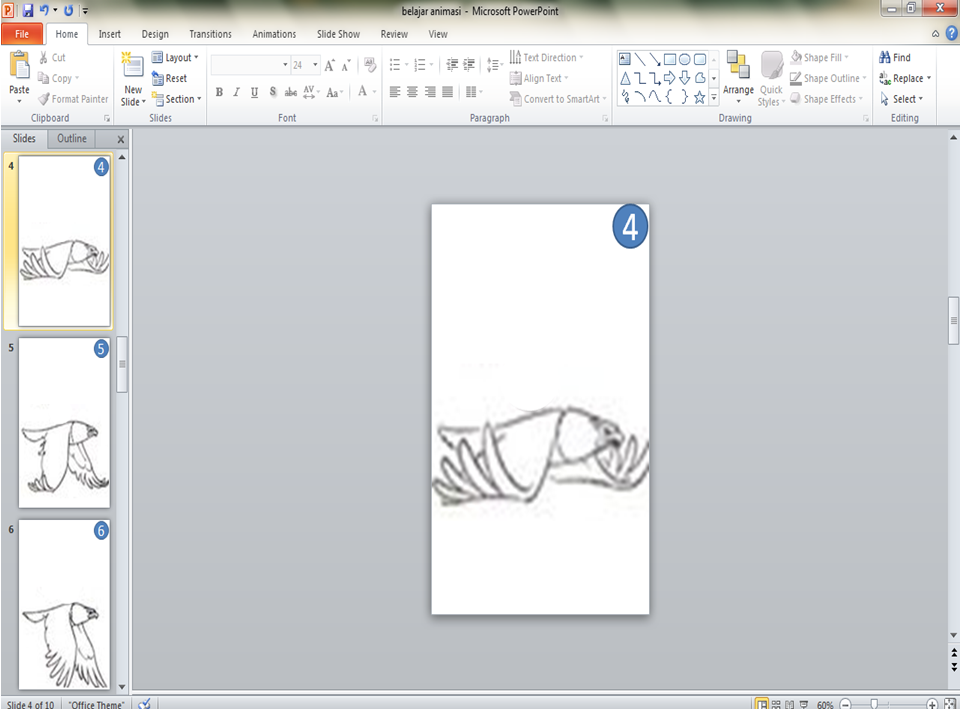Click Convert to SmartArt

point(558,99)
